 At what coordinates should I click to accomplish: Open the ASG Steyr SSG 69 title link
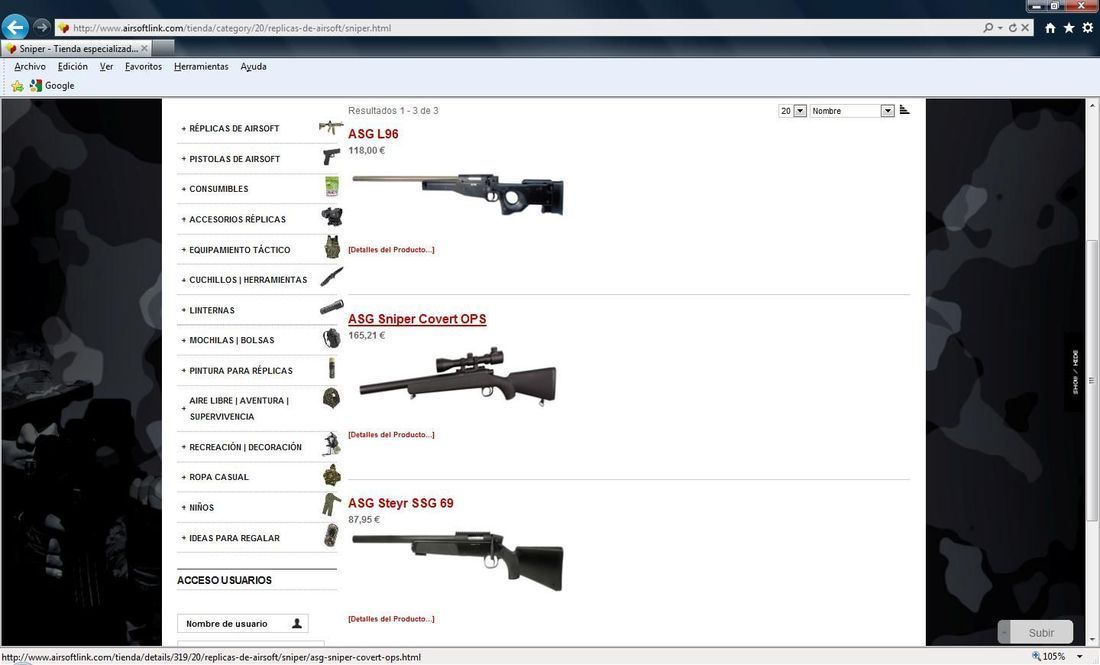(x=401, y=503)
